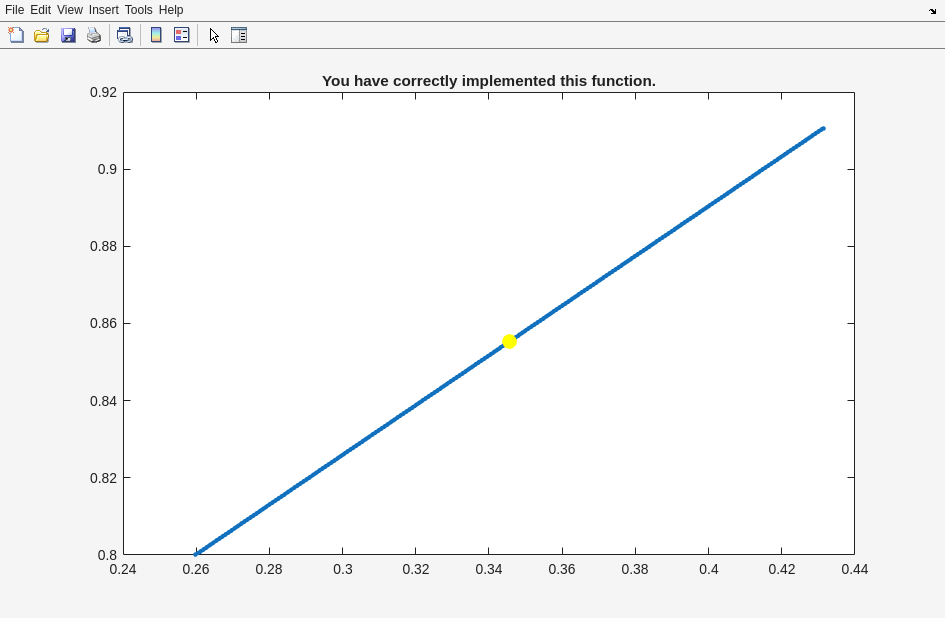This screenshot has width=945, height=618.
Task: Select the plot title 'You have correctly implemented this function.'
Action: tap(489, 81)
